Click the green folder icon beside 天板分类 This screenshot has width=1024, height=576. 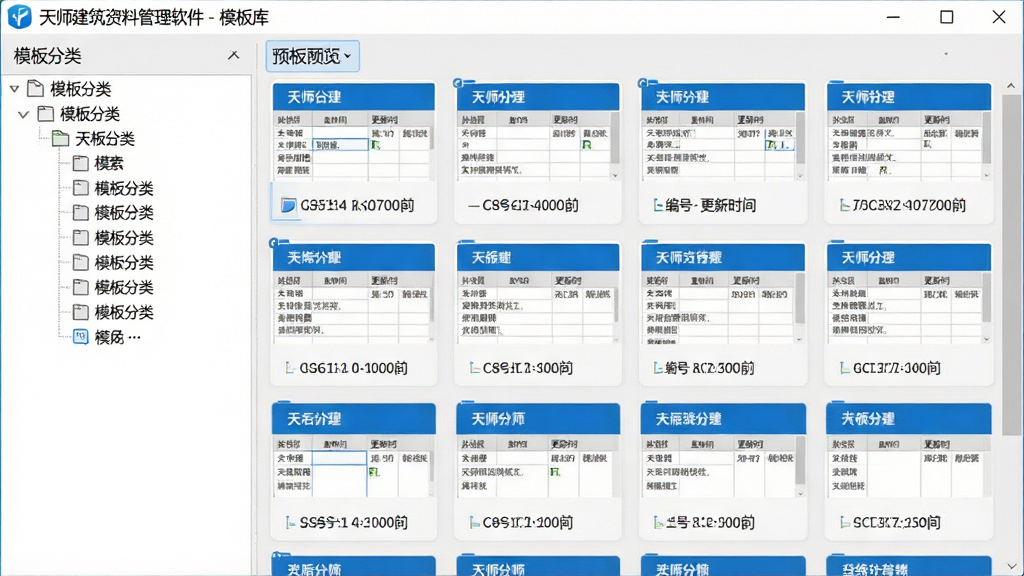61,138
